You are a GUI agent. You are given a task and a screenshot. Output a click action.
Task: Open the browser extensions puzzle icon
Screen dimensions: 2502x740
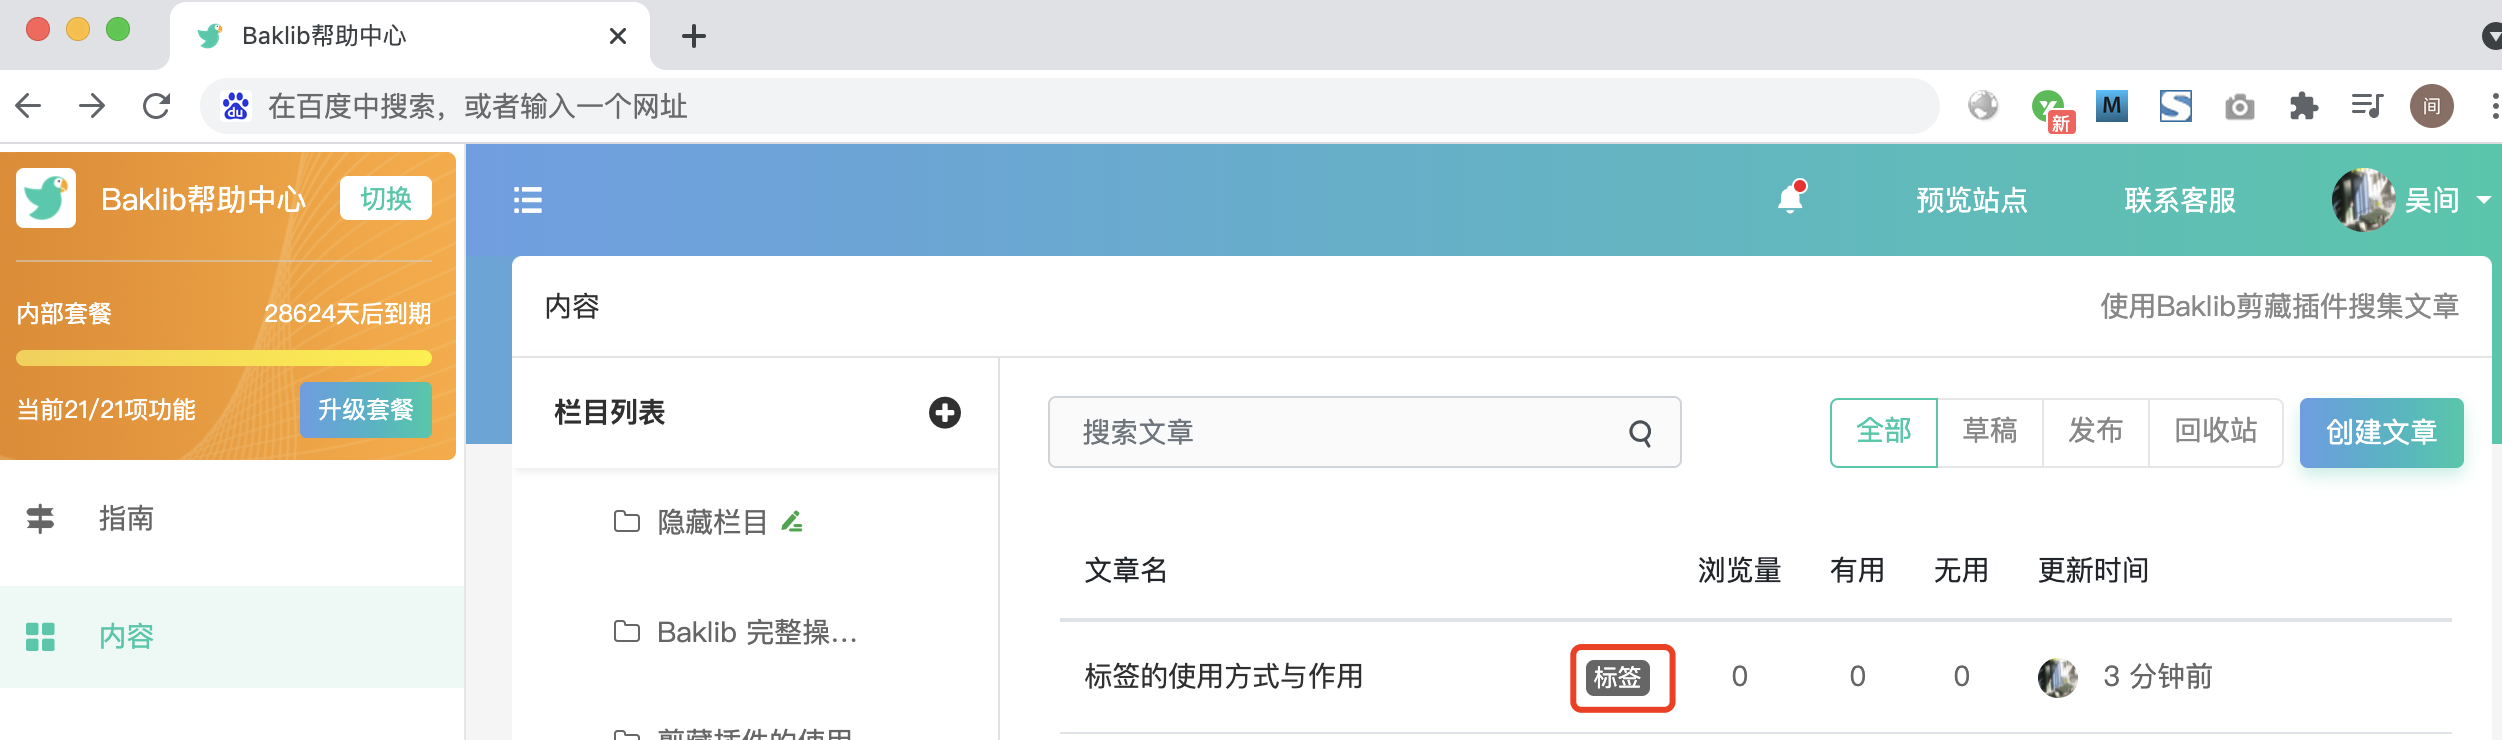pyautogui.click(x=2303, y=106)
